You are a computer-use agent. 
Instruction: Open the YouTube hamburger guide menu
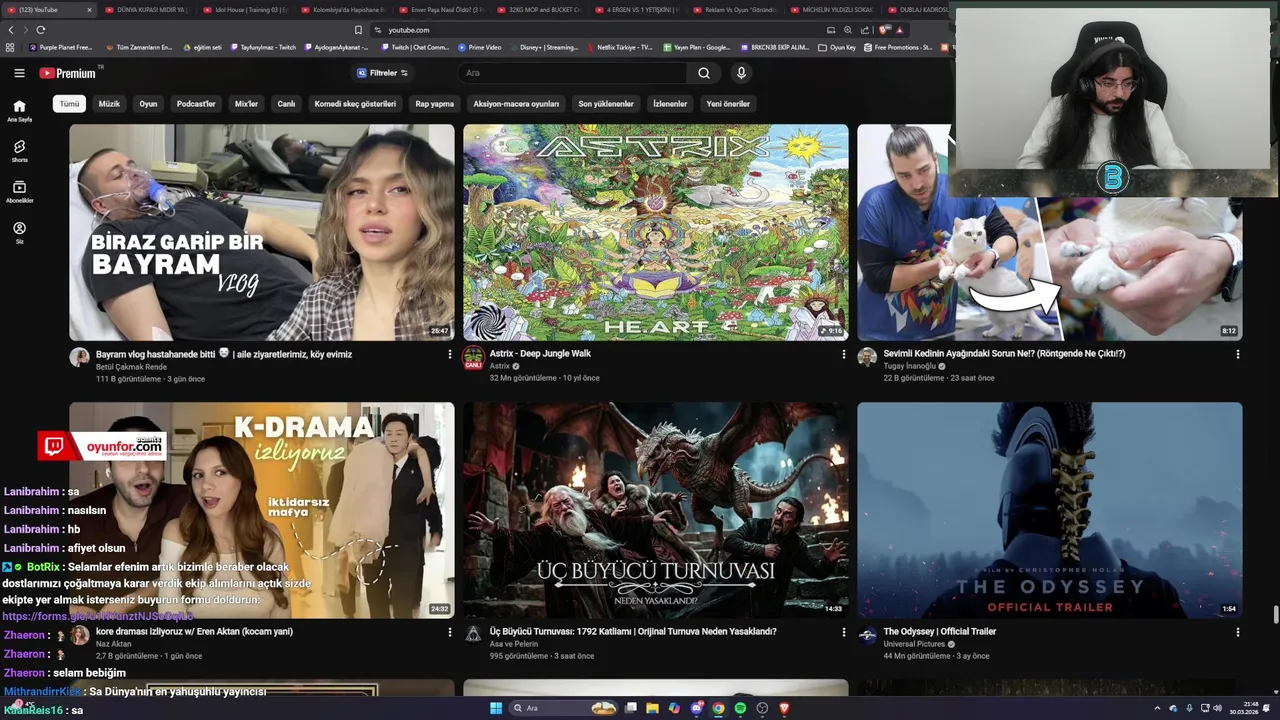(19, 73)
